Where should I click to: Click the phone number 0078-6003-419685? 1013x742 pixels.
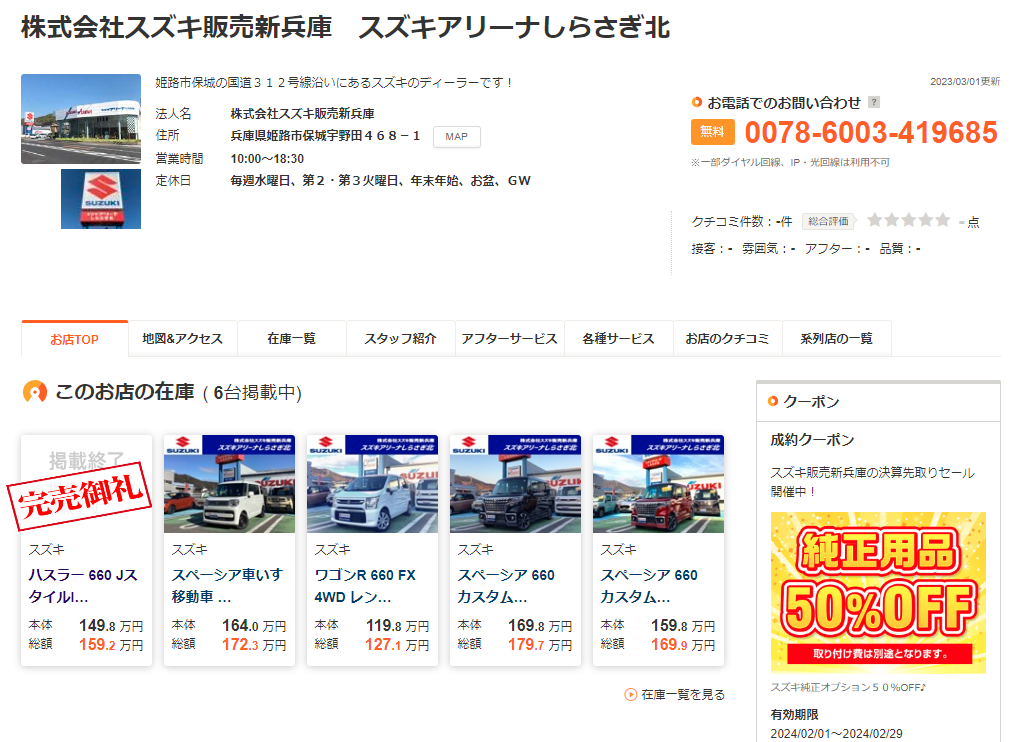871,132
